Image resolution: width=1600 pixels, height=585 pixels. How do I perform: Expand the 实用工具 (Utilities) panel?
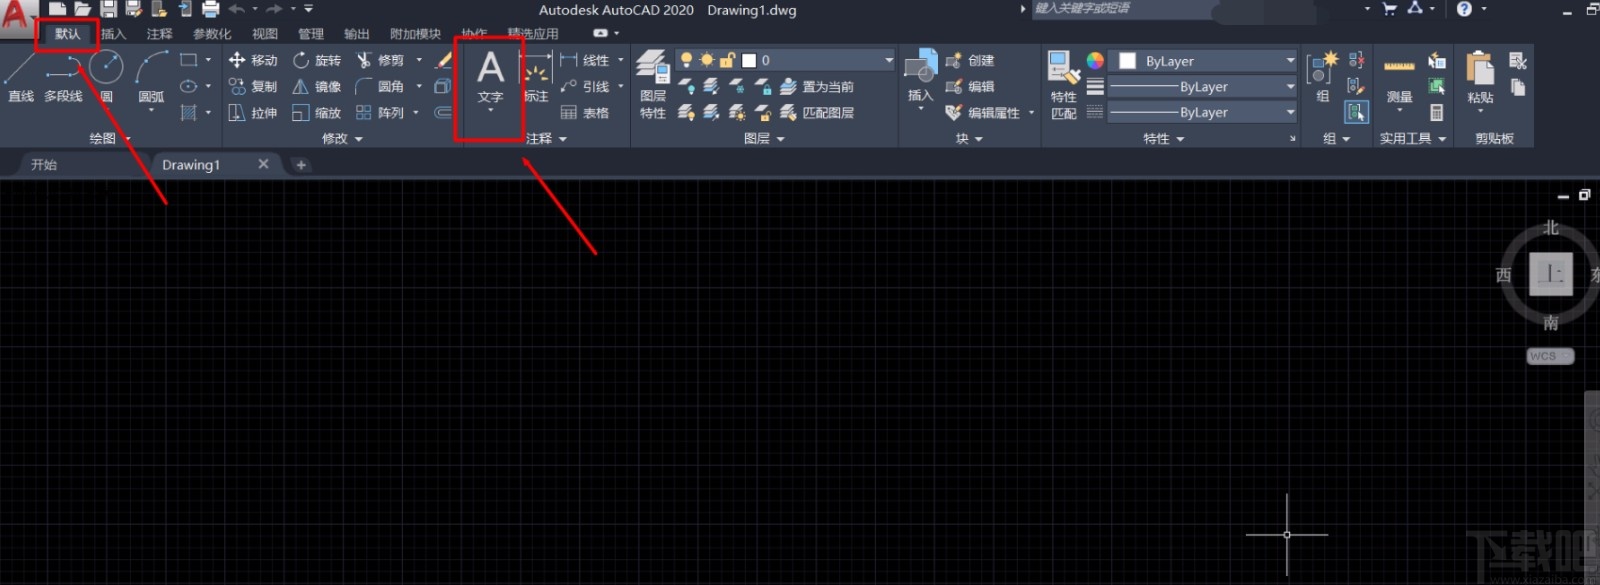(1413, 138)
